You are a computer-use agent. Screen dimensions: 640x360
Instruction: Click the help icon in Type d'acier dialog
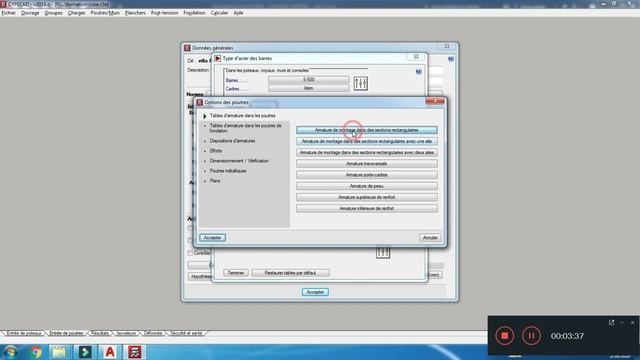pyautogui.click(x=418, y=72)
